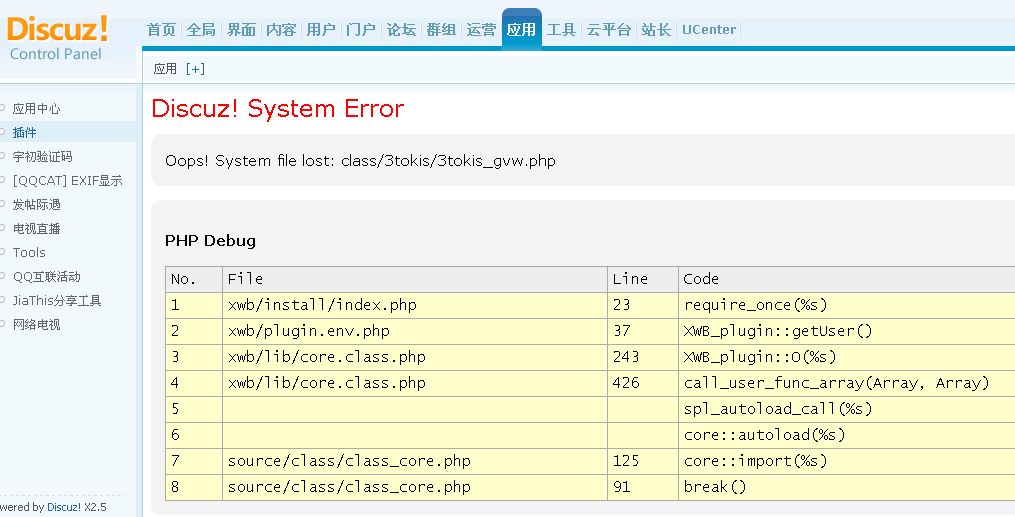Viewport: 1015px width, 517px height.
Task: Open the 论坛 top menu
Action: coord(401,30)
